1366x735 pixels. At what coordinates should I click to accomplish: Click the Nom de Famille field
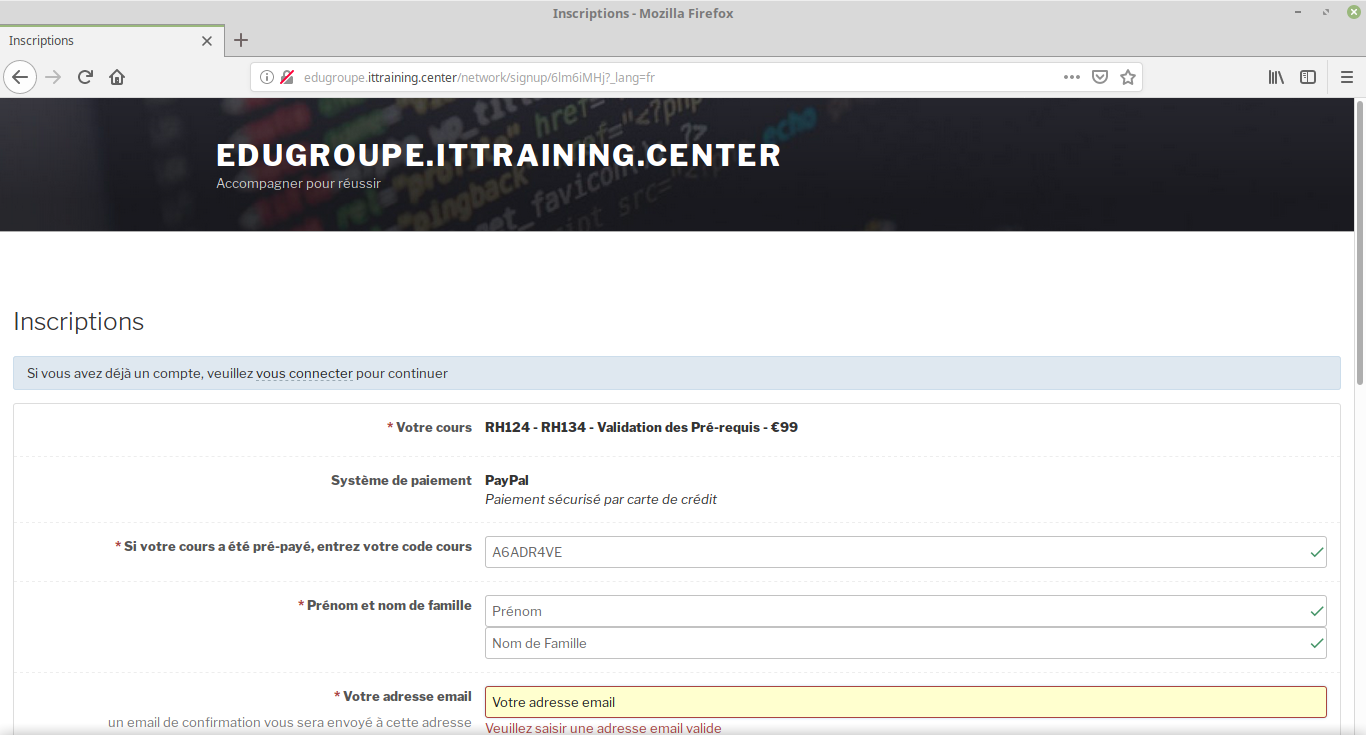(895, 643)
